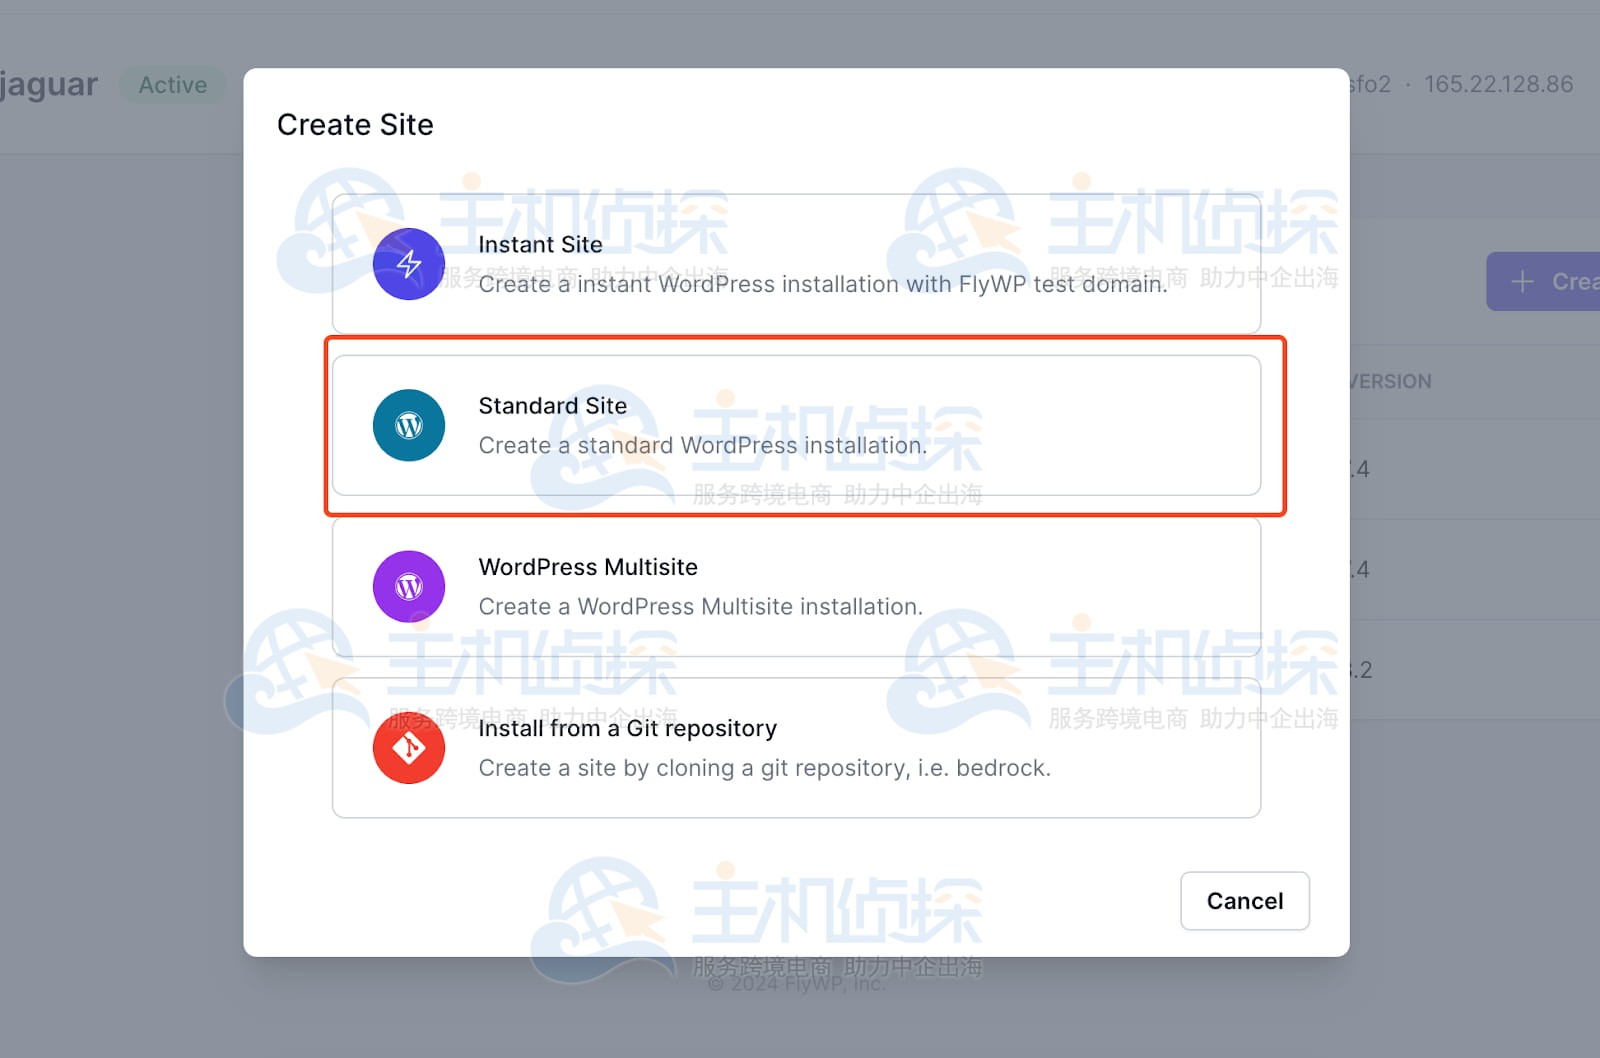Click the VERSION column header
Viewport: 1600px width, 1058px height.
pyautogui.click(x=1390, y=381)
